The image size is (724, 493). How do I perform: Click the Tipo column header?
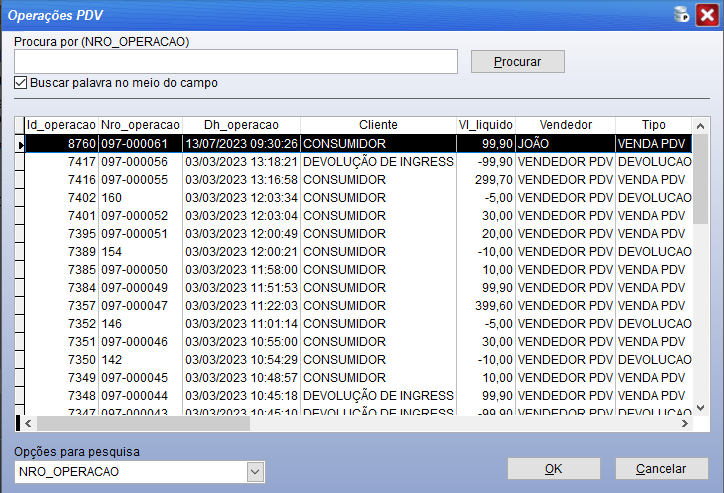click(x=653, y=125)
